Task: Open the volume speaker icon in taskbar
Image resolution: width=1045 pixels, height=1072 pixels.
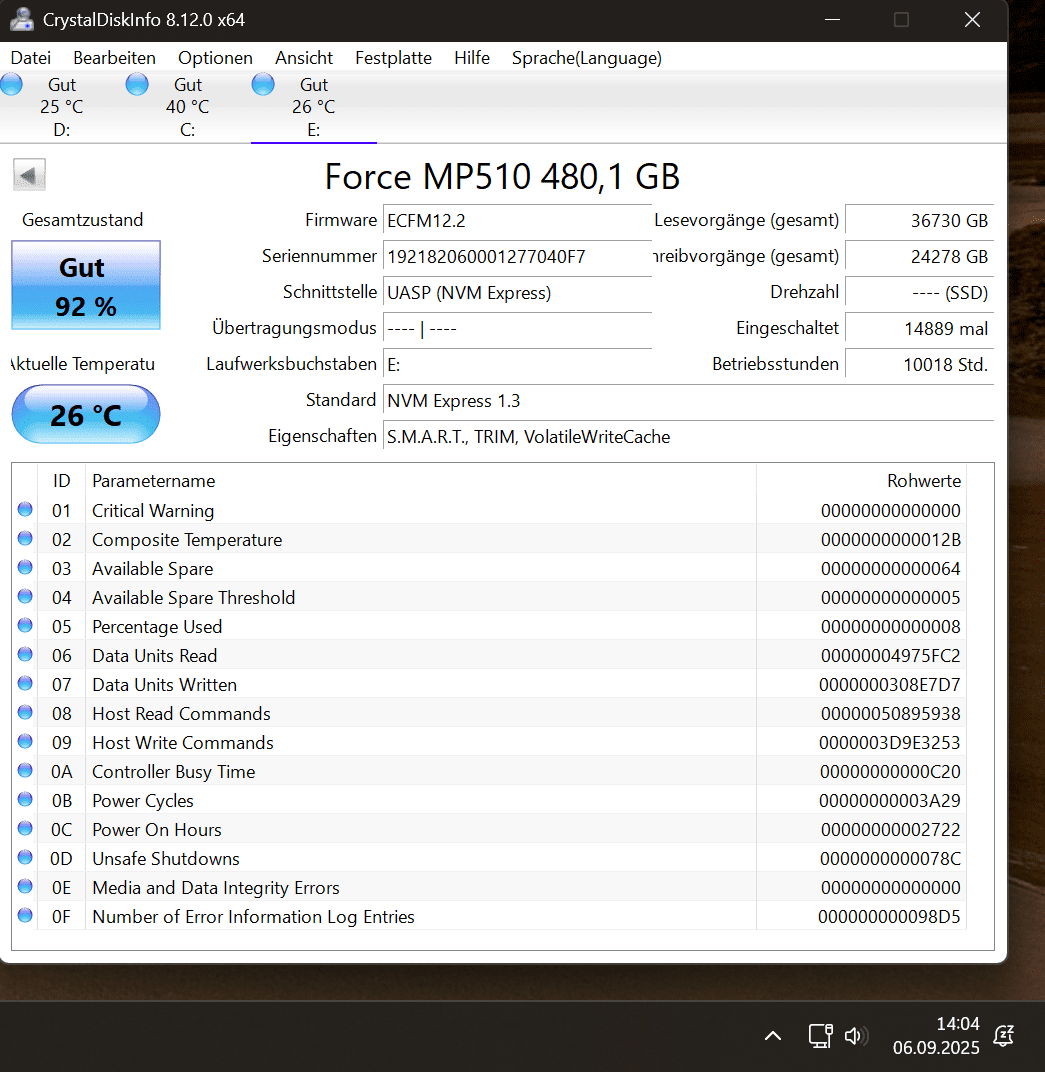Action: tap(856, 1036)
